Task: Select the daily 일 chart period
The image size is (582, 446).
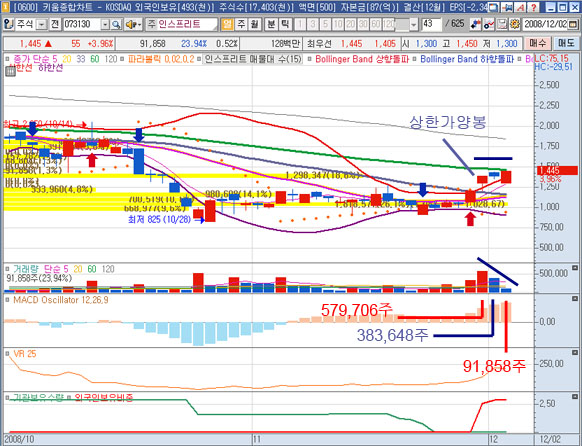Action: [x=227, y=24]
